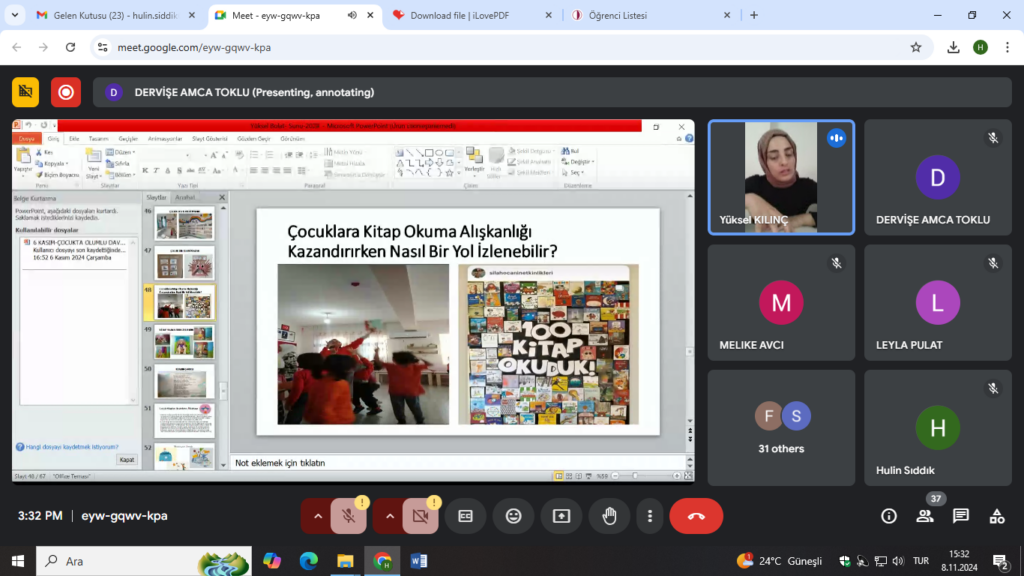Viewport: 1024px width, 576px height.
Task: Open more options three-dot menu
Action: (x=650, y=516)
